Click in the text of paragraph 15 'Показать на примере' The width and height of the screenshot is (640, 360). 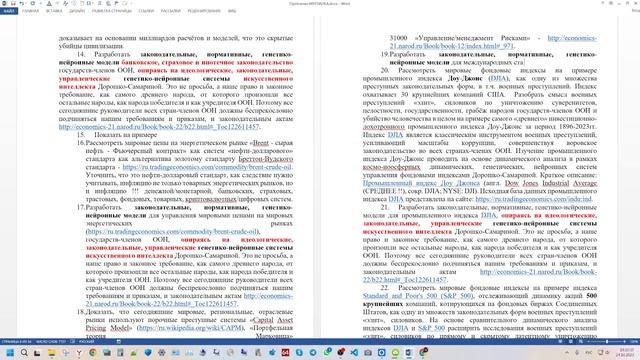126,135
